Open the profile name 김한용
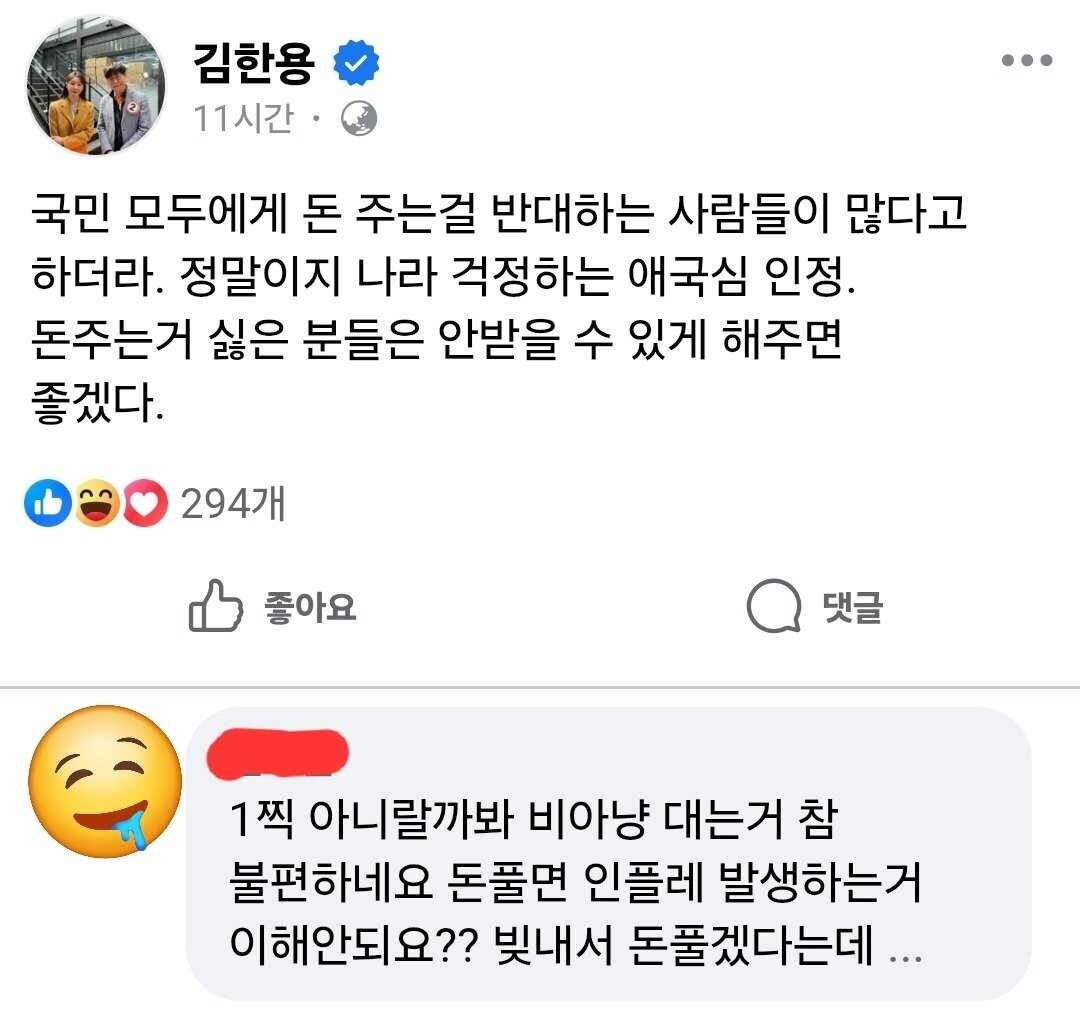The height and width of the screenshot is (1014, 1080). (254, 64)
